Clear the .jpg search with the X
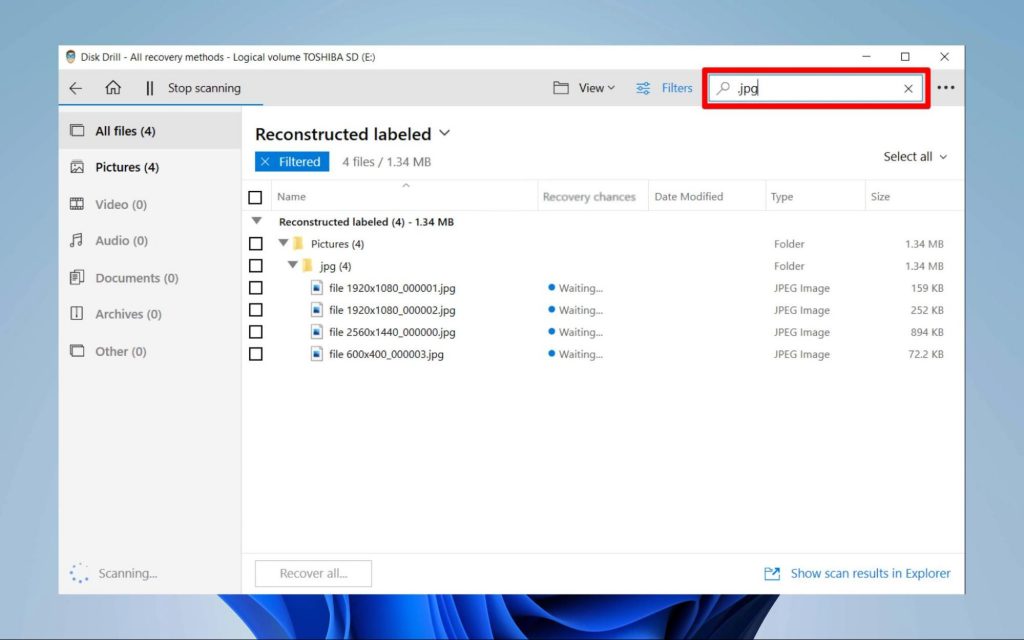The width and height of the screenshot is (1024, 640). pyautogui.click(x=908, y=88)
